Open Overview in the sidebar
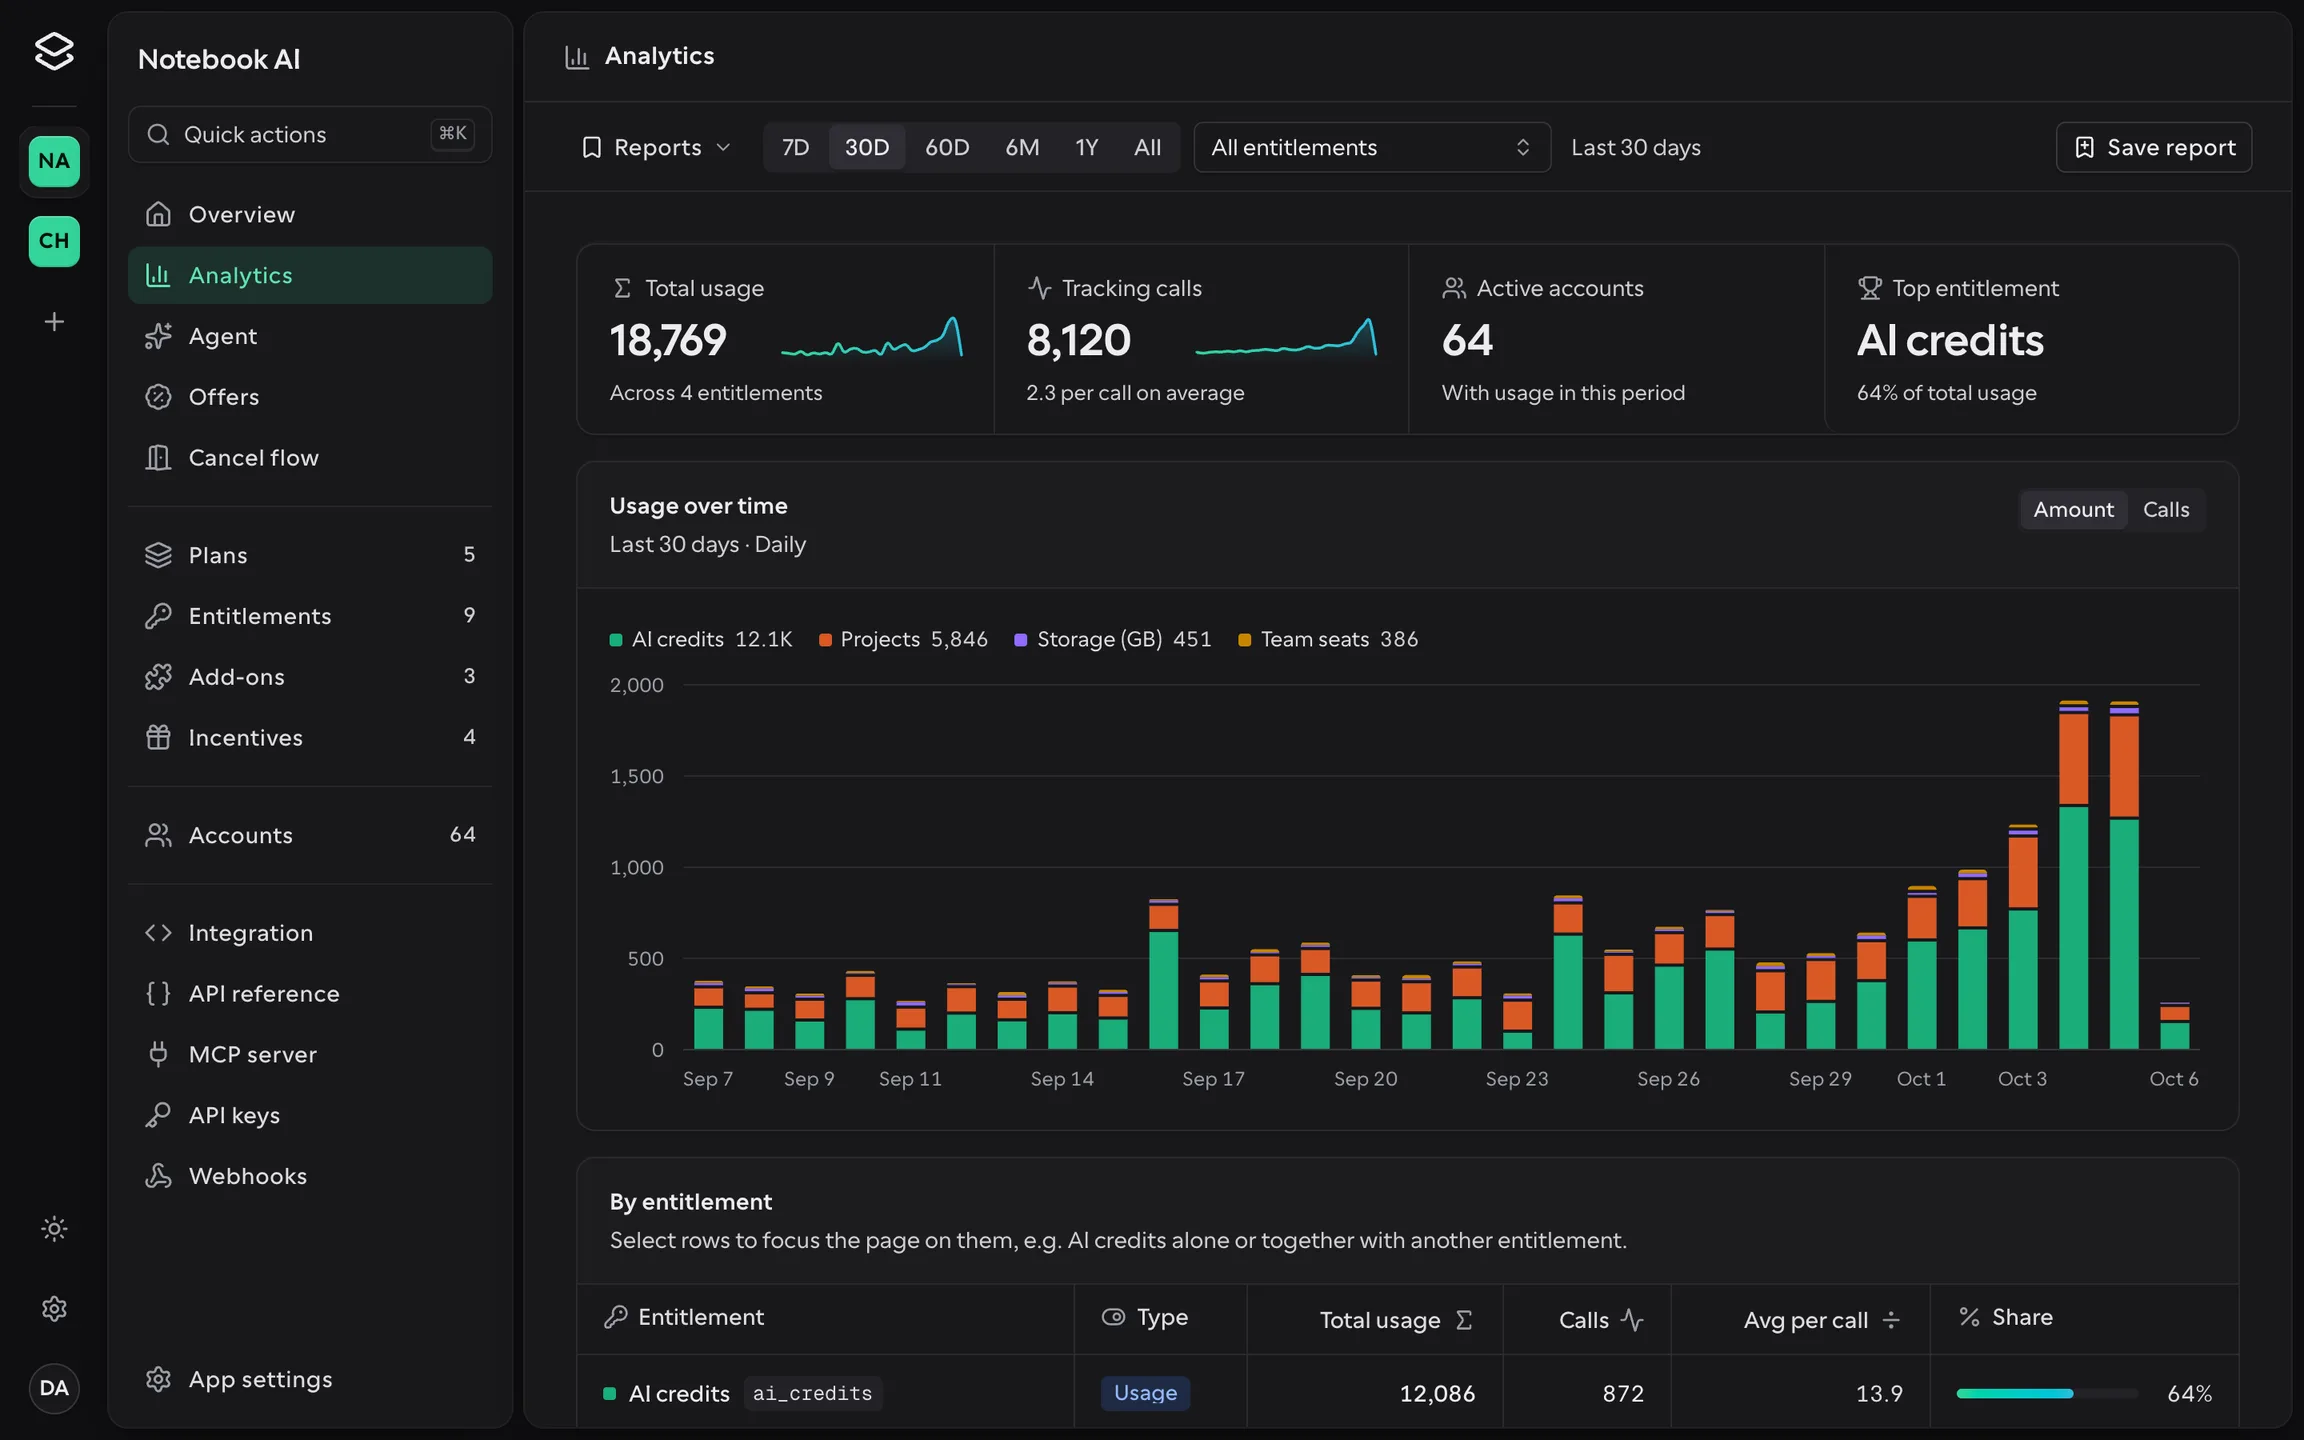This screenshot has height=1440, width=2304. pyautogui.click(x=310, y=214)
